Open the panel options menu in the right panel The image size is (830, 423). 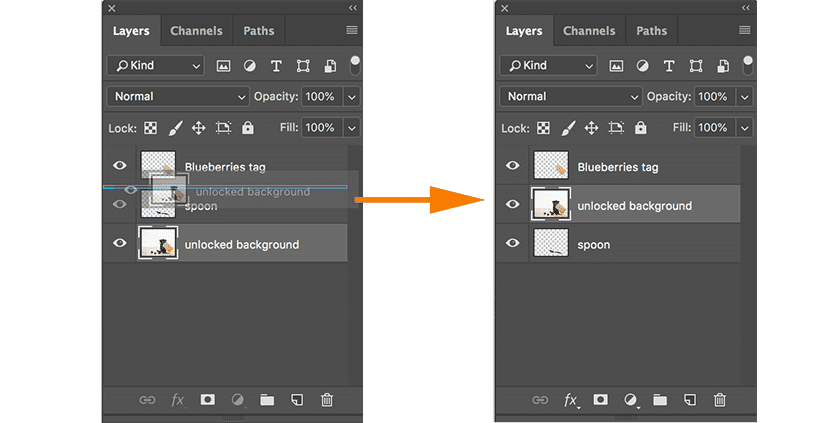[745, 31]
